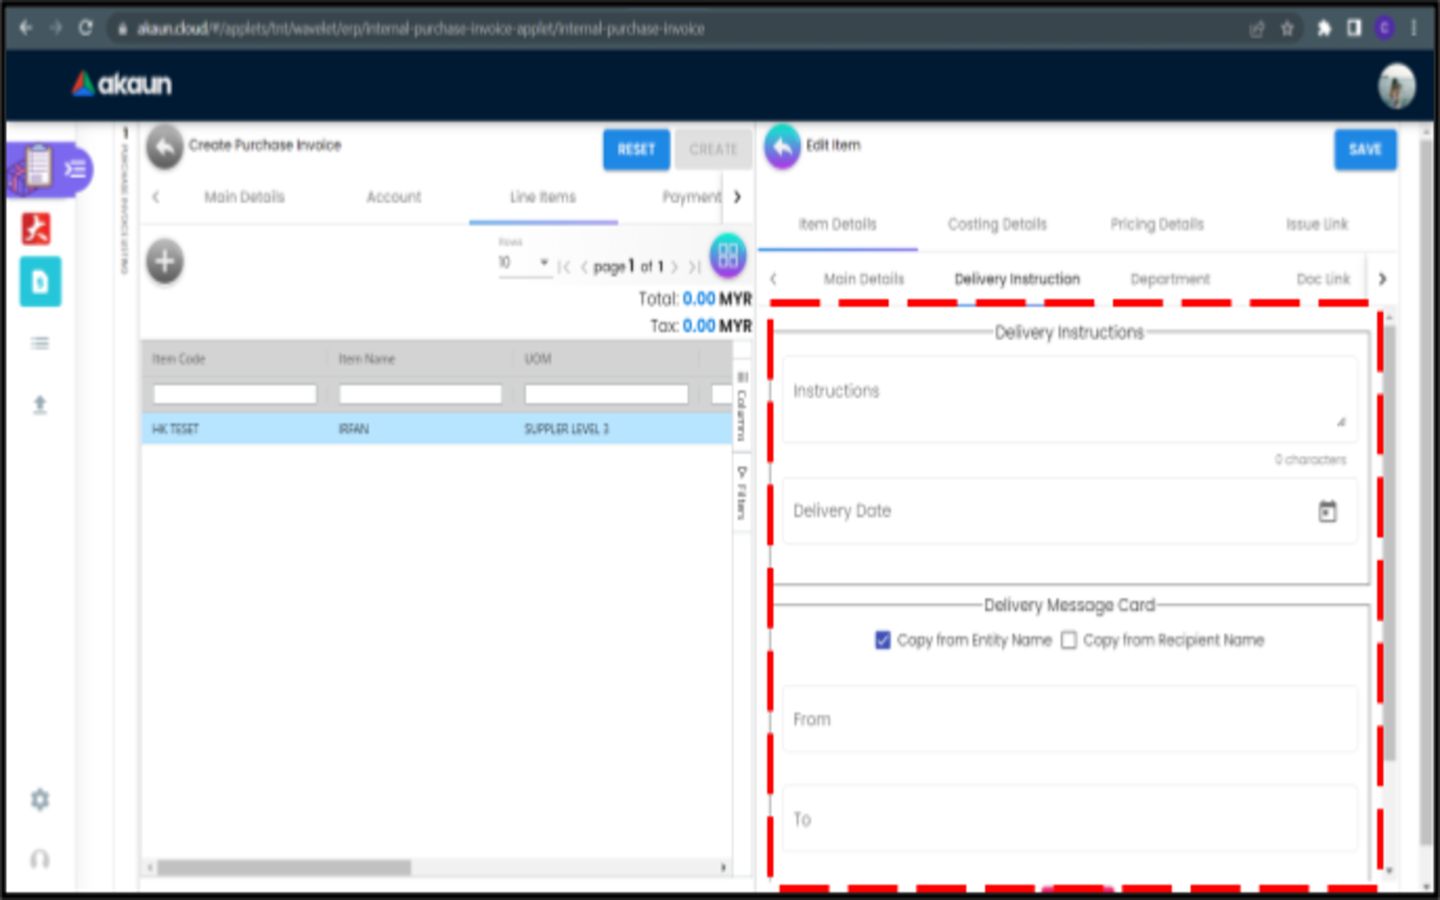Viewport: 1440px width, 900px height.
Task: Click the horizontal scrollbar under the item table
Action: [x=284, y=867]
